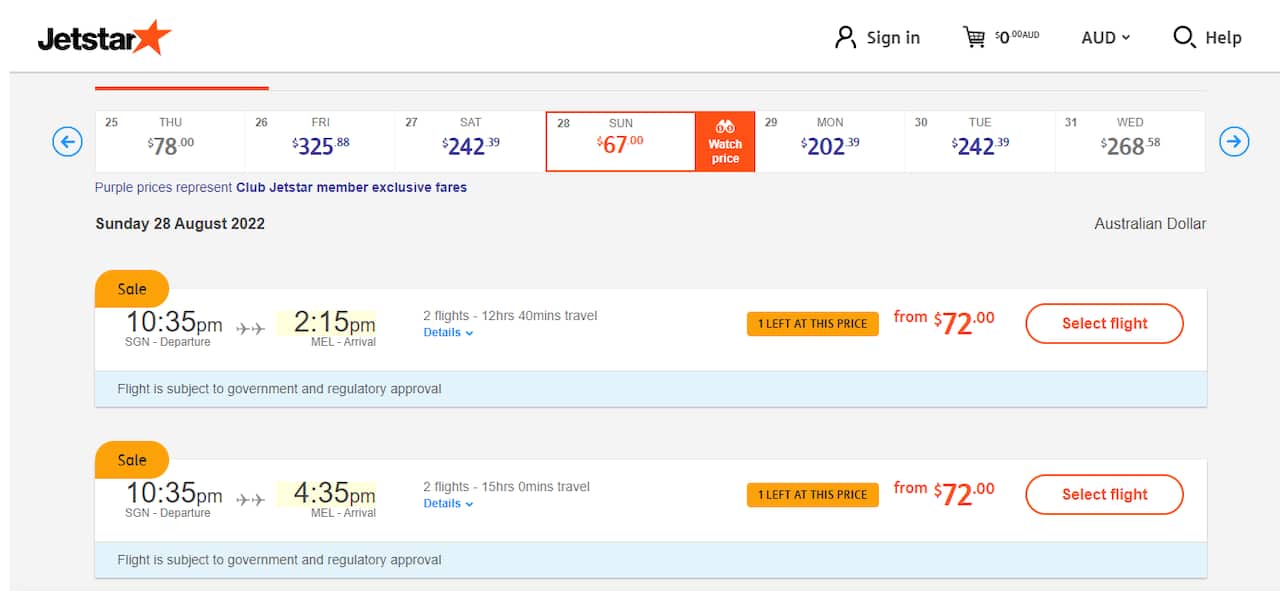Viewport: 1280px width, 591px height.
Task: Go to next dates with right arrow
Action: pyautogui.click(x=1234, y=142)
